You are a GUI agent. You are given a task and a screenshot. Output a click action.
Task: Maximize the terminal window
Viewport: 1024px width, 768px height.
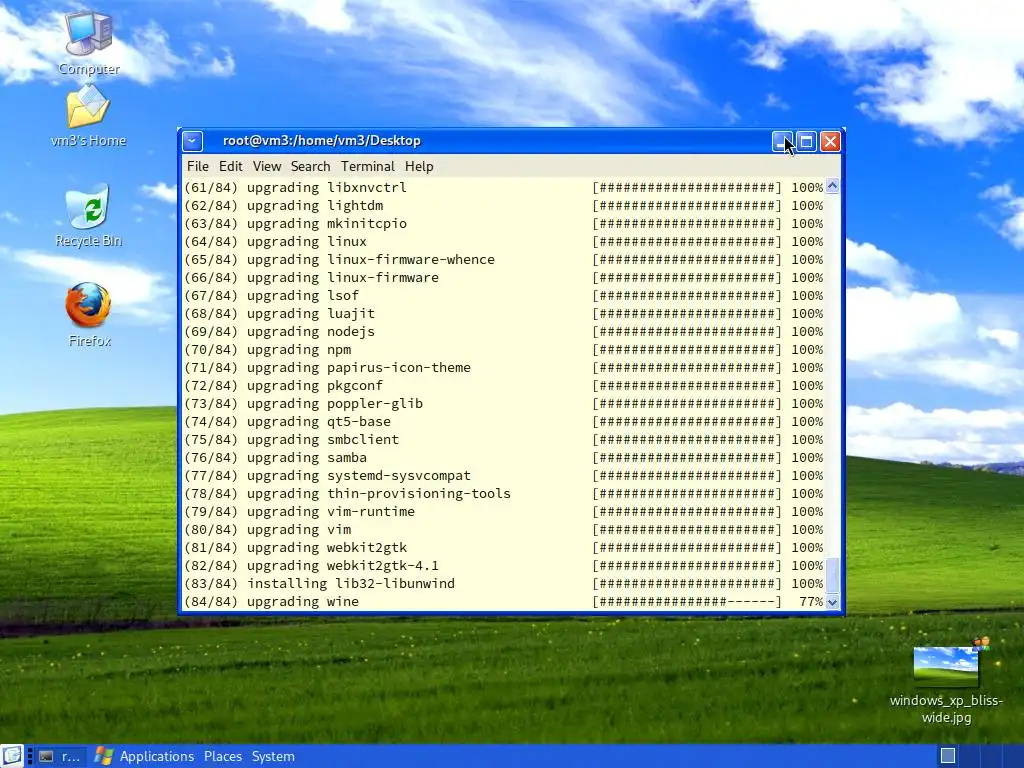click(x=806, y=141)
